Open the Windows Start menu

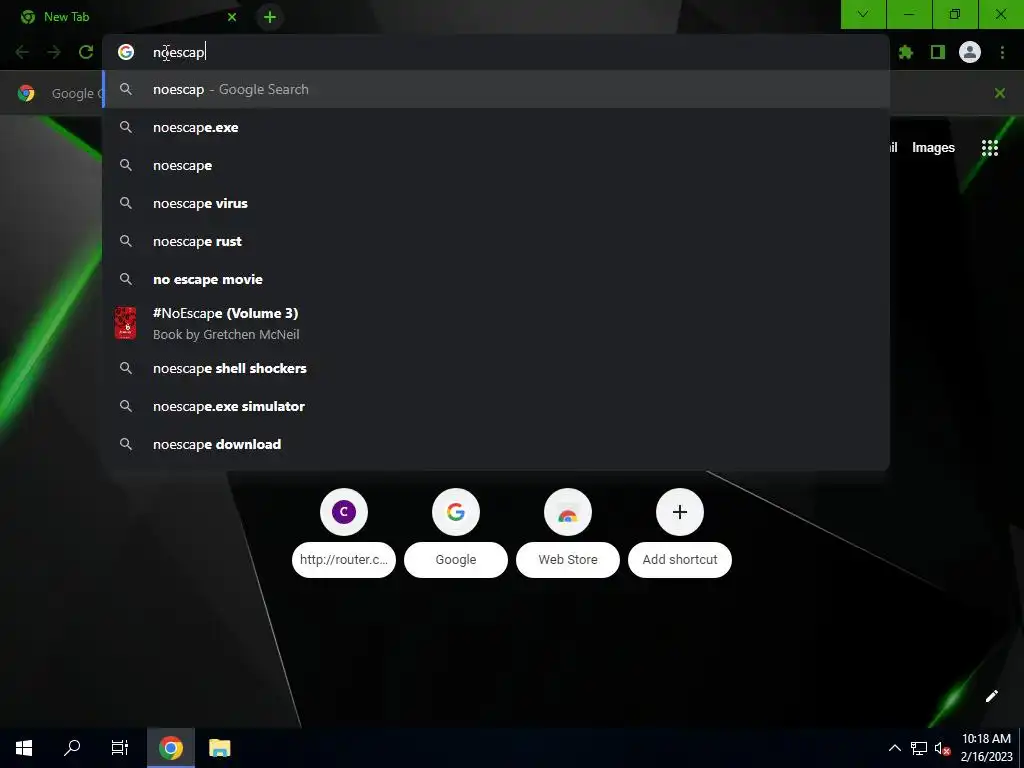(x=24, y=748)
